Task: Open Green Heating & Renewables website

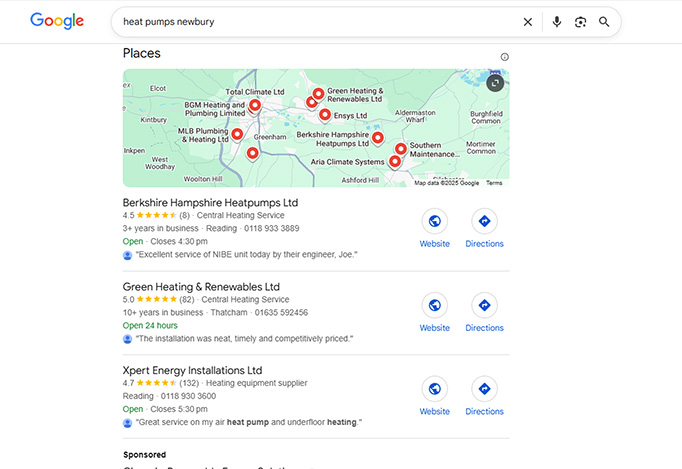Action: (434, 306)
